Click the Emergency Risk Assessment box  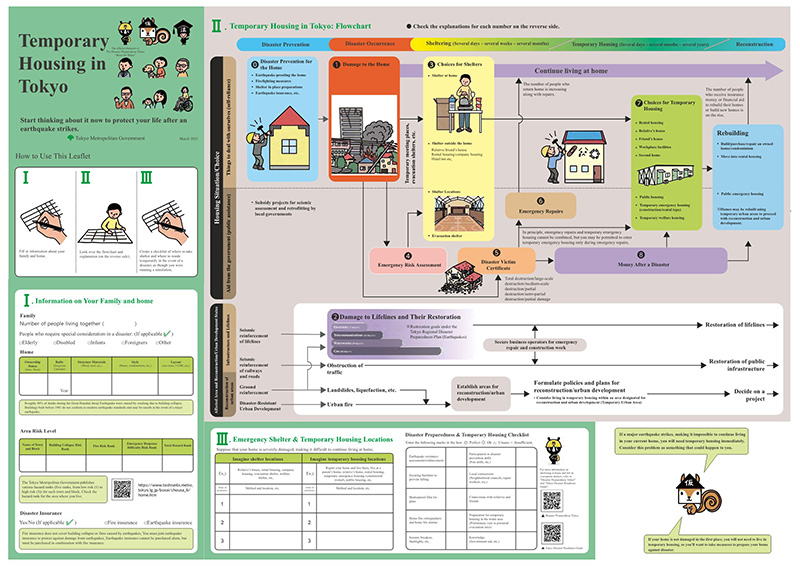408,260
